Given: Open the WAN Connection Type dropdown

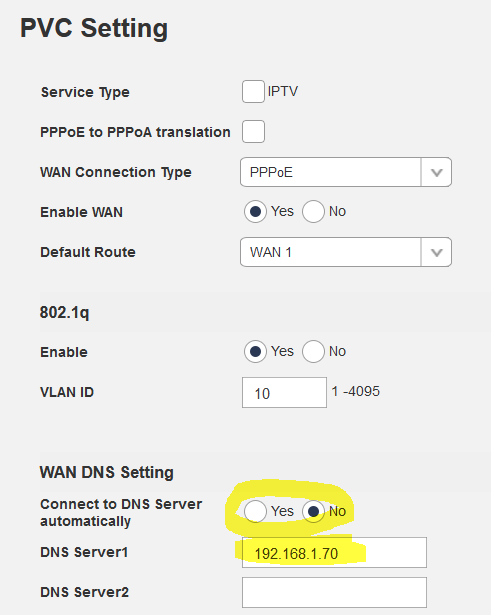Looking at the screenshot, I should click(346, 172).
